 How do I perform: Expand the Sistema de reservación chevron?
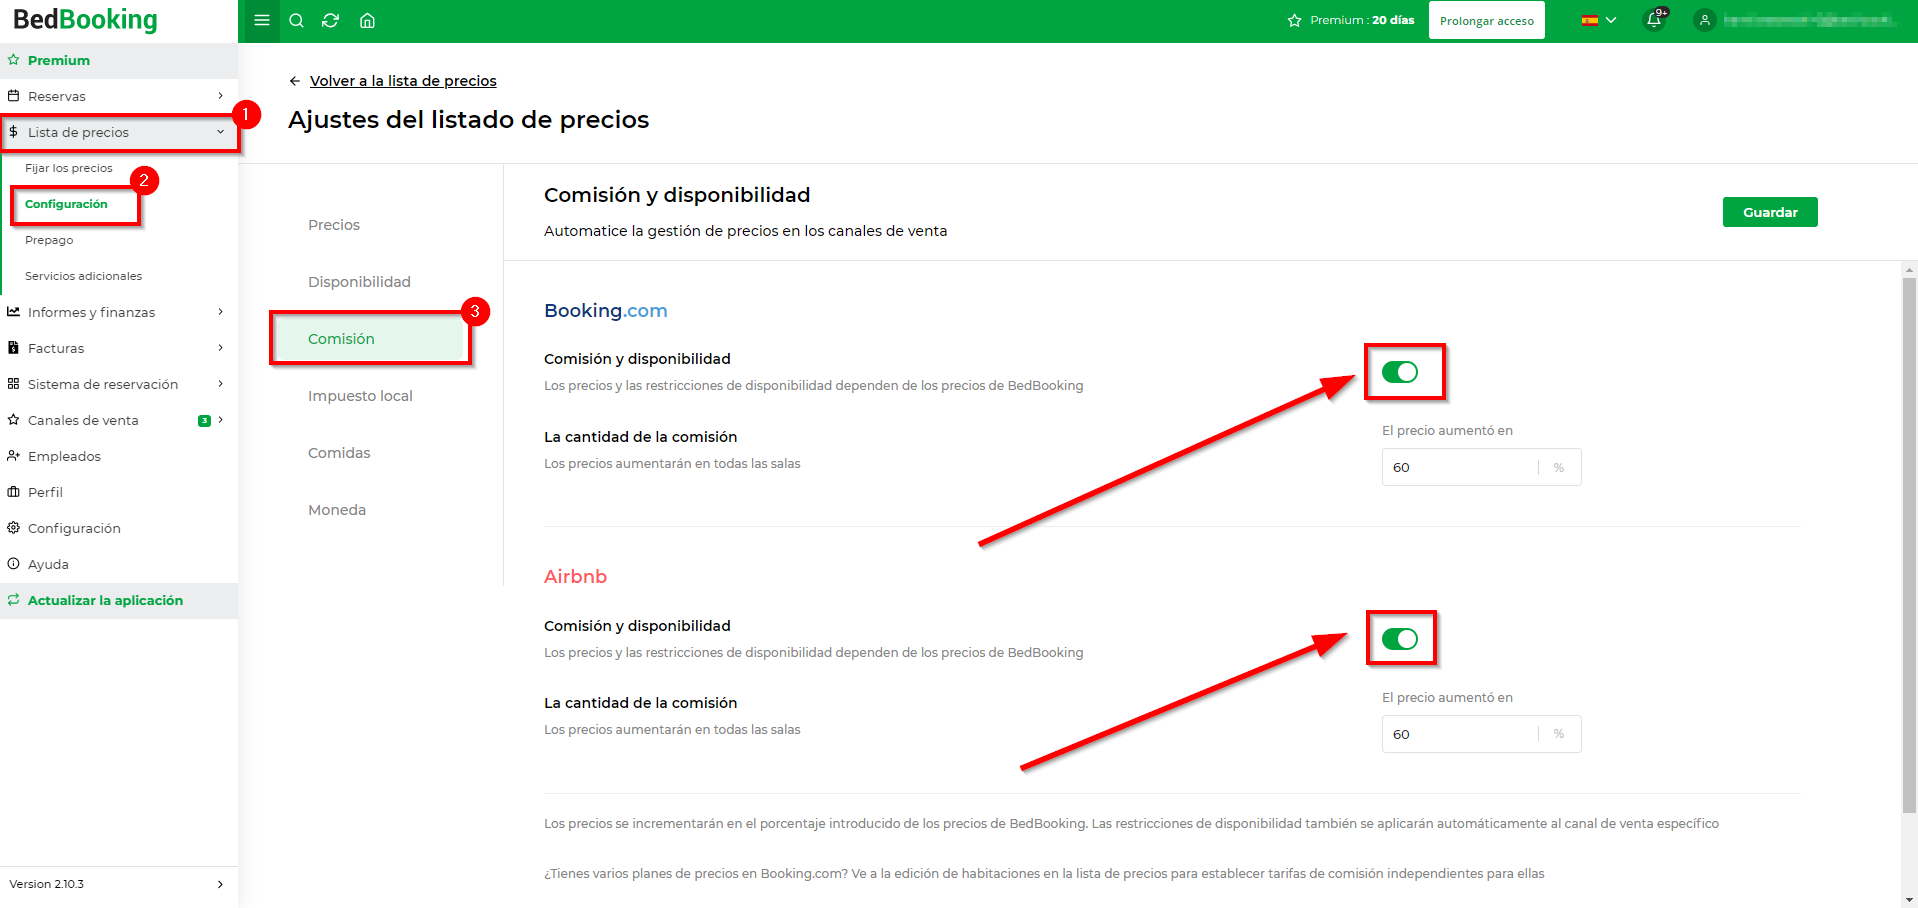point(221,384)
